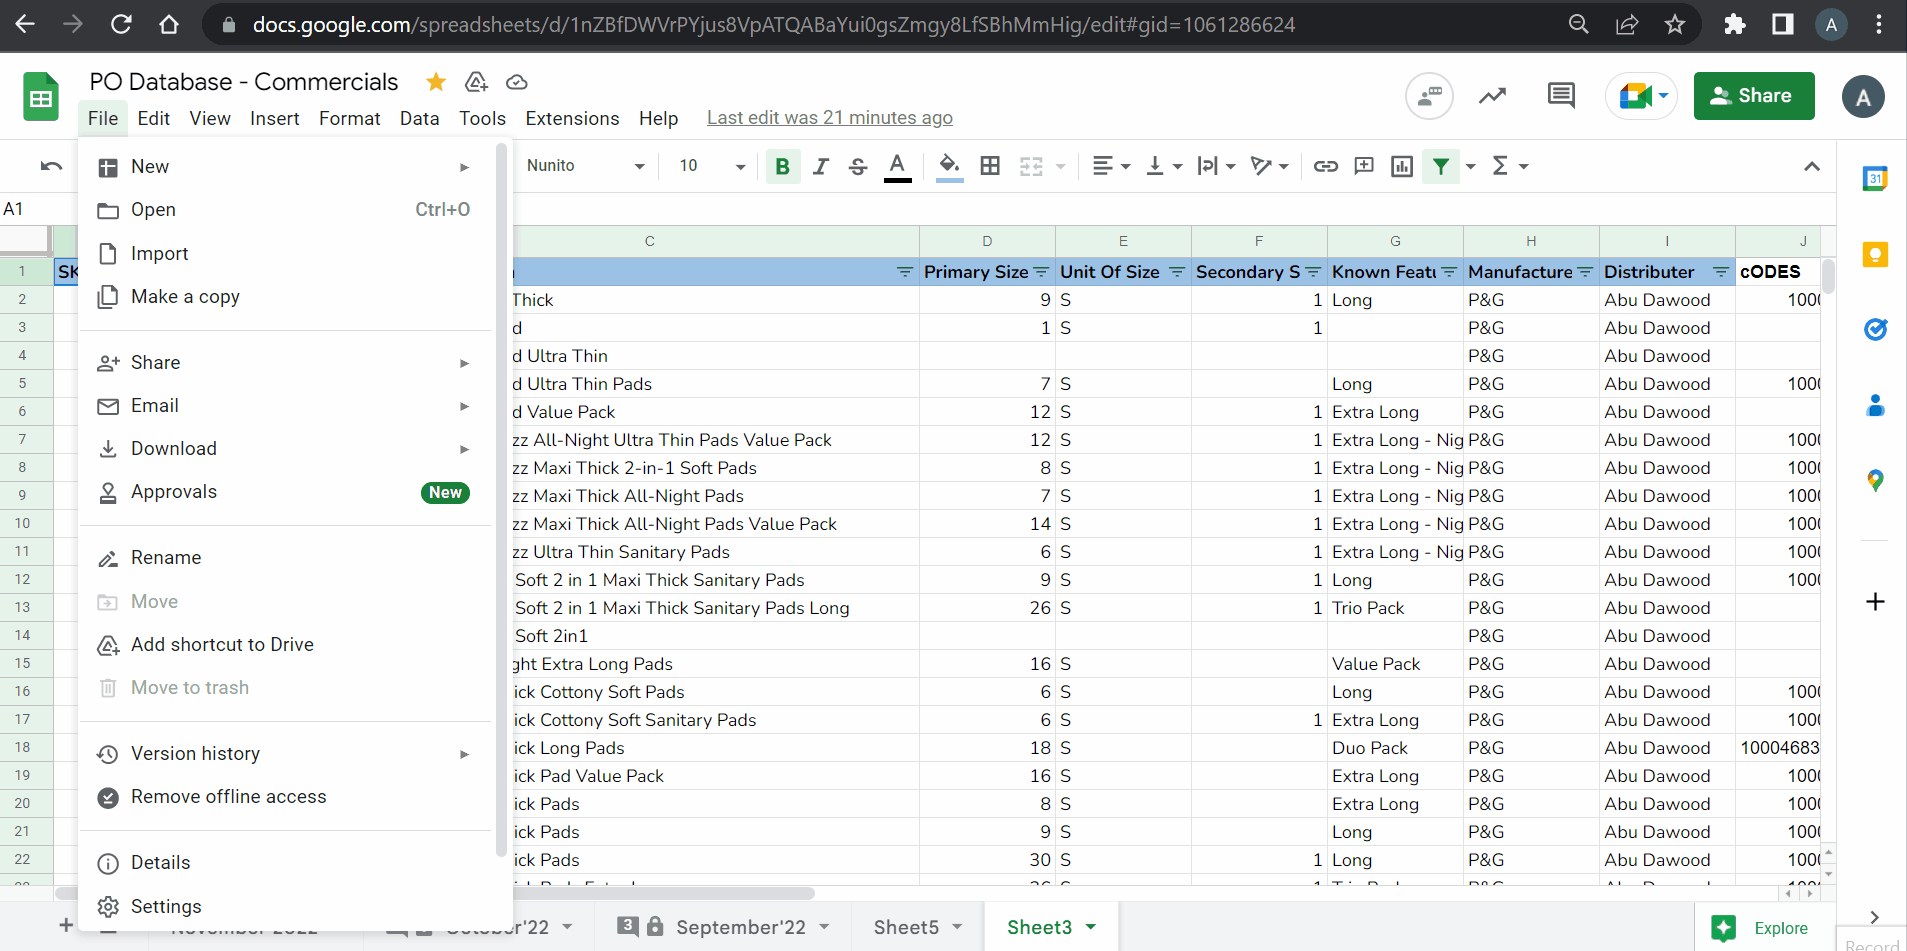Open the insert link tool
Image resolution: width=1907 pixels, height=951 pixels.
pyautogui.click(x=1326, y=166)
